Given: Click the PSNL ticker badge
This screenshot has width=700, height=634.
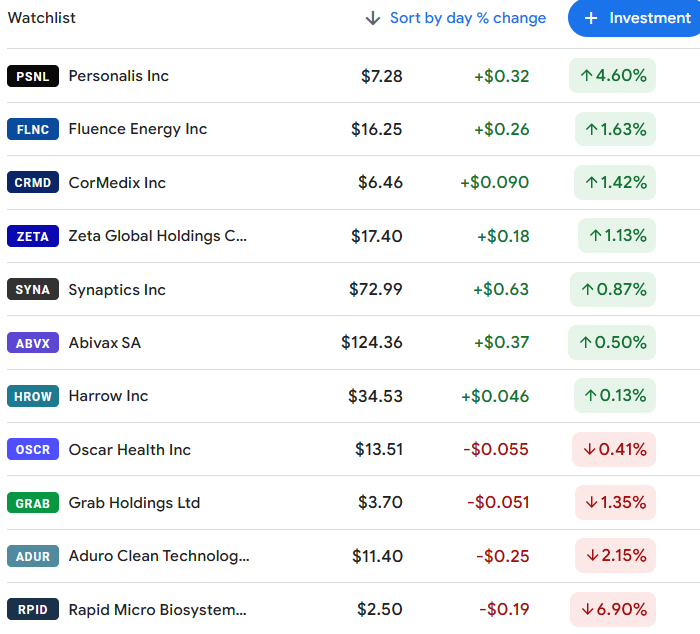Looking at the screenshot, I should pos(33,76).
